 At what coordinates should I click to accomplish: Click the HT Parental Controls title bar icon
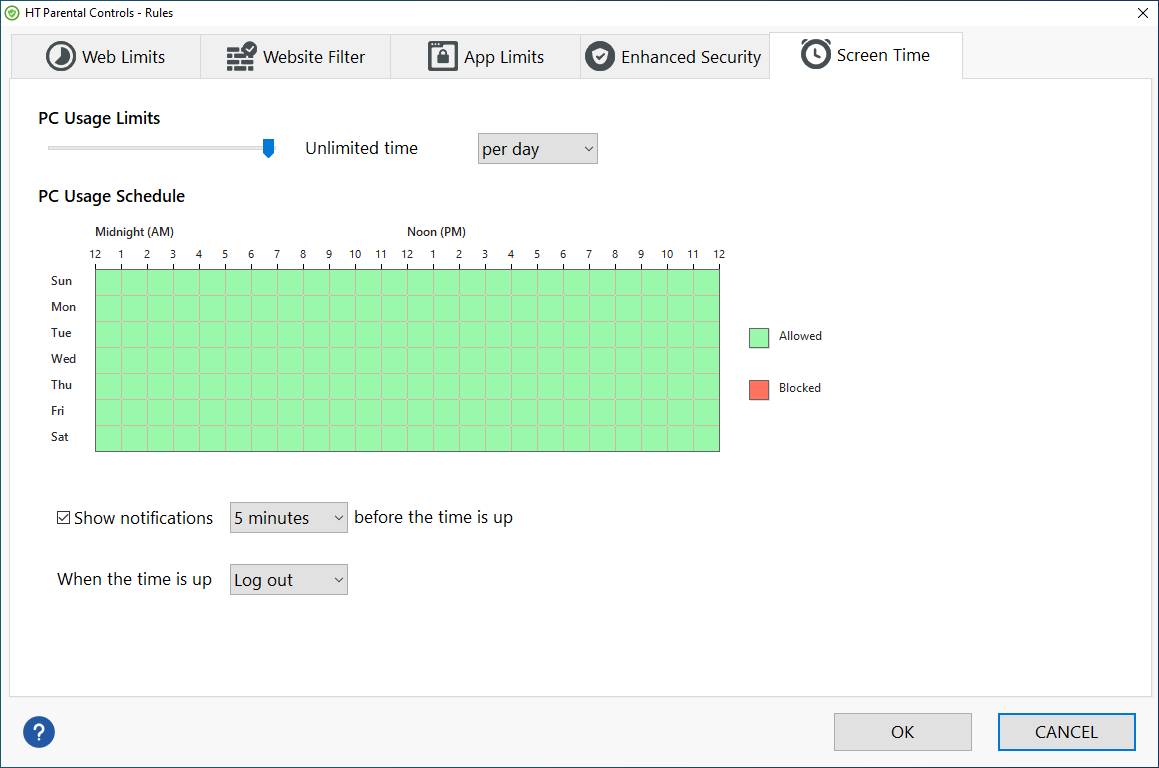[x=13, y=13]
